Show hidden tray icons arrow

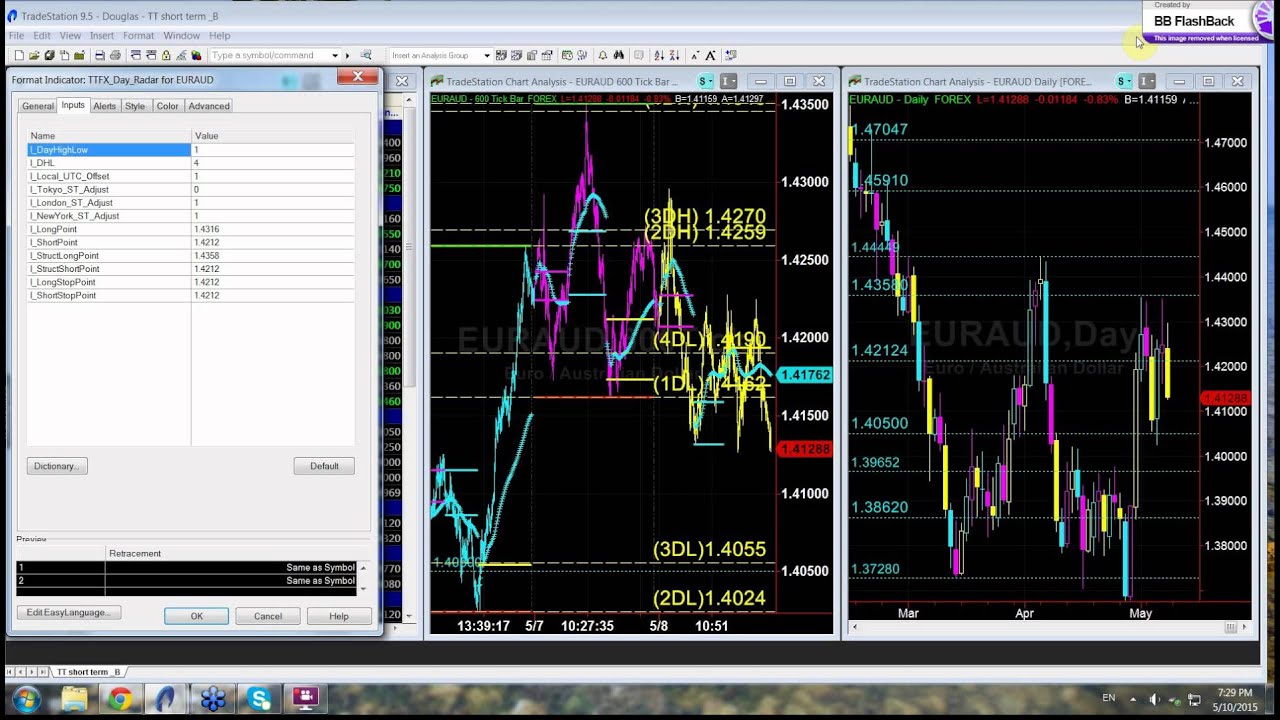(1133, 698)
